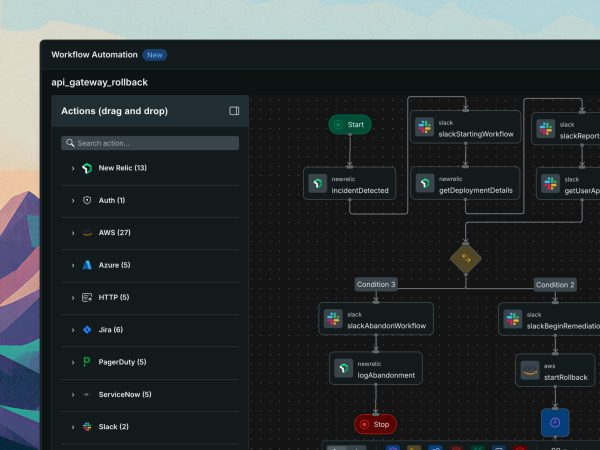Click New Relic icon on incidentDetected node
This screenshot has width=600, height=450.
click(318, 183)
